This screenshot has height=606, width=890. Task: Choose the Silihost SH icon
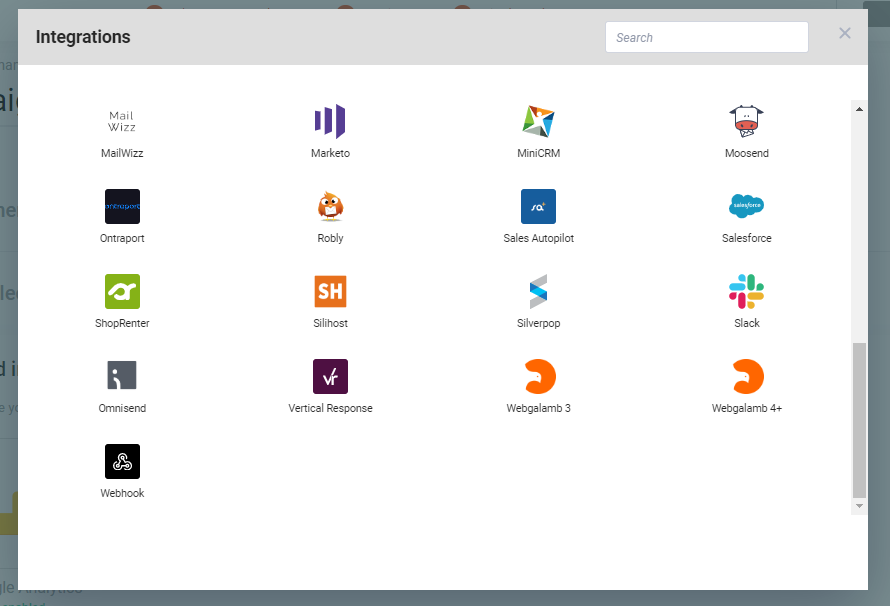(x=330, y=292)
